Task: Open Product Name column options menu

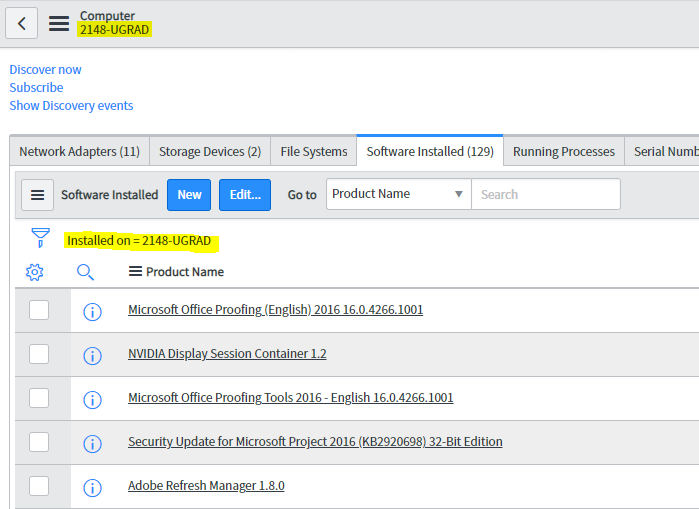Action: [135, 272]
